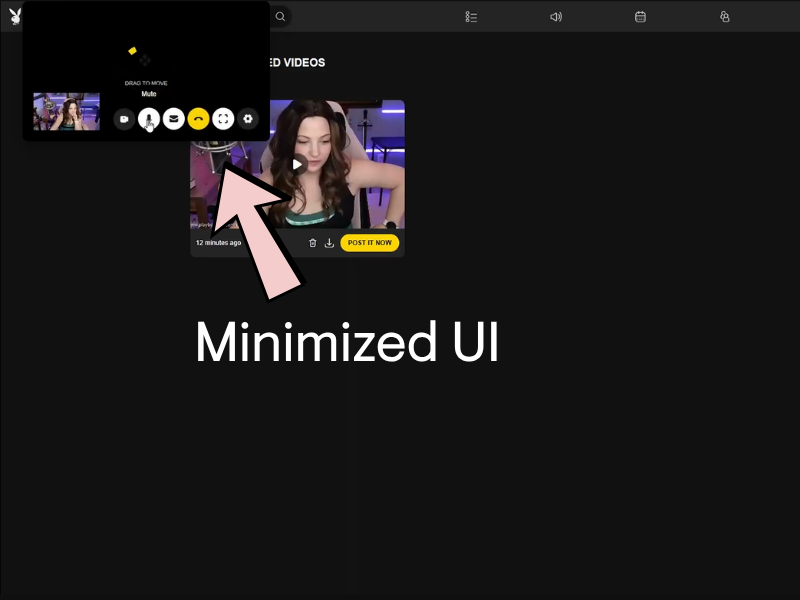800x600 pixels.
Task: End the call with yellow hang-up button
Action: [x=198, y=119]
